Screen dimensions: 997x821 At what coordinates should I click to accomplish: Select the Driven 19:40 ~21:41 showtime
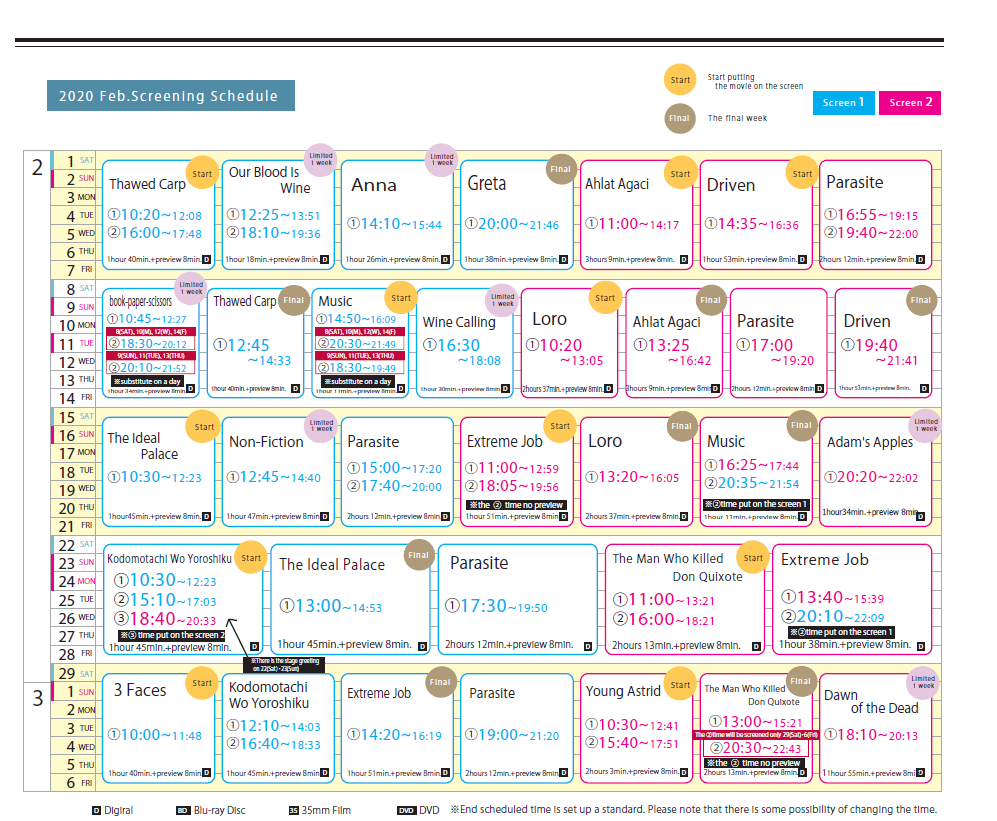879,352
